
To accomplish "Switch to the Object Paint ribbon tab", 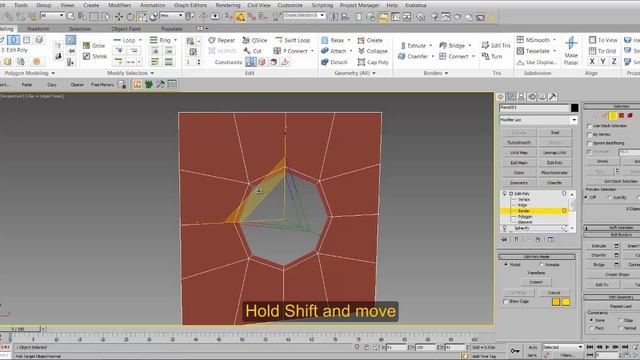I will pyautogui.click(x=126, y=29).
